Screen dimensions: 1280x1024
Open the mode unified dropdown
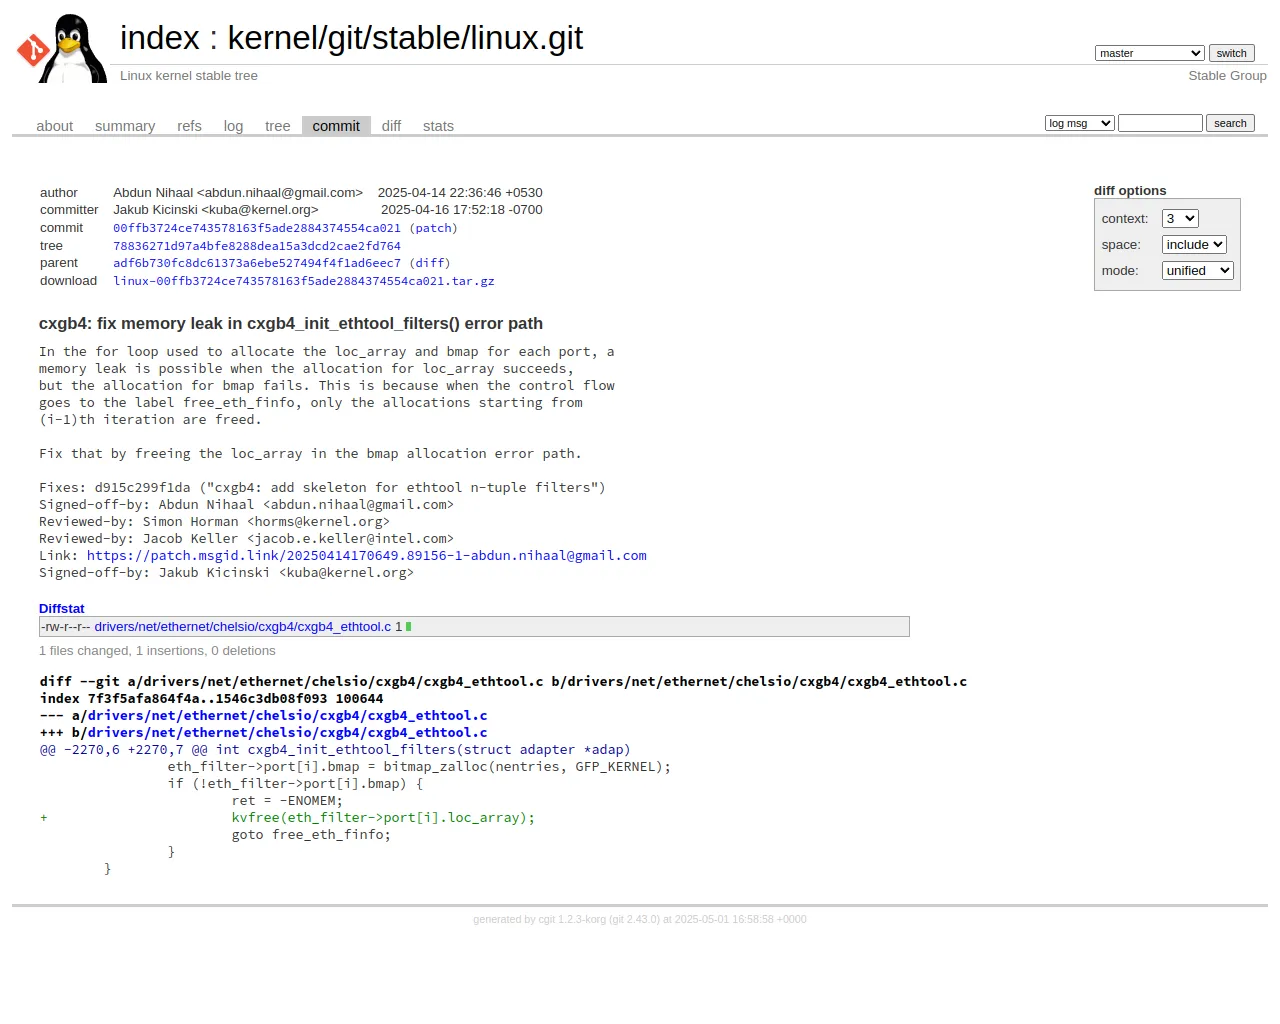pos(1198,271)
